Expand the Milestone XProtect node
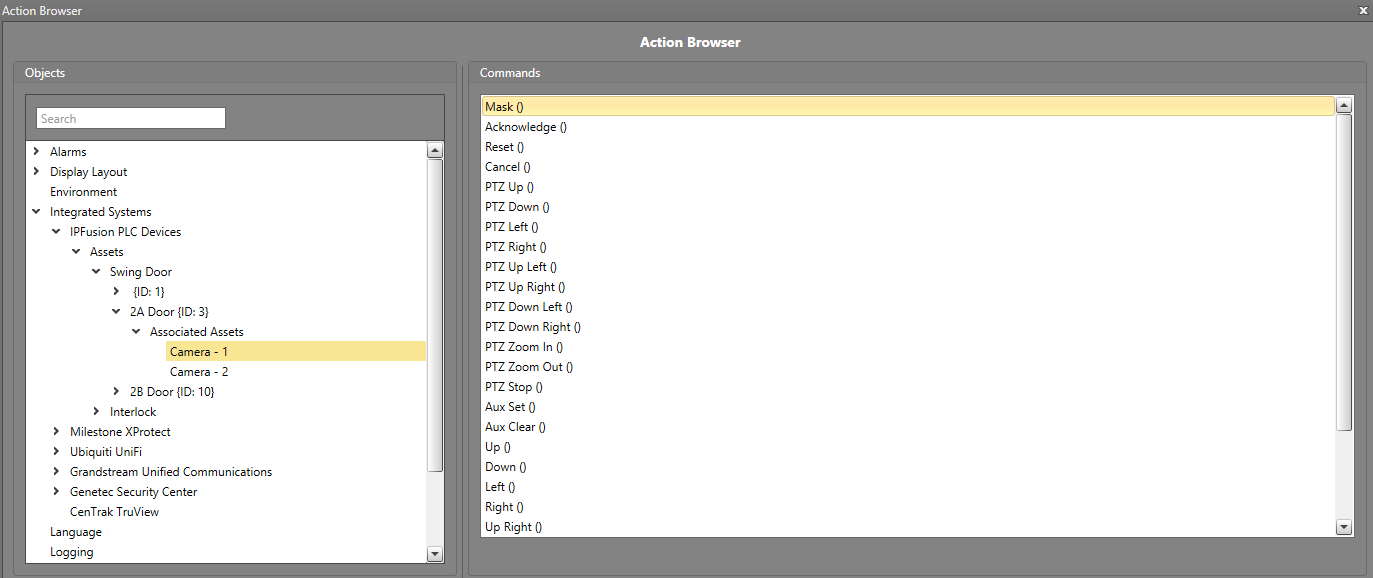The width and height of the screenshot is (1373, 578). pyautogui.click(x=56, y=432)
